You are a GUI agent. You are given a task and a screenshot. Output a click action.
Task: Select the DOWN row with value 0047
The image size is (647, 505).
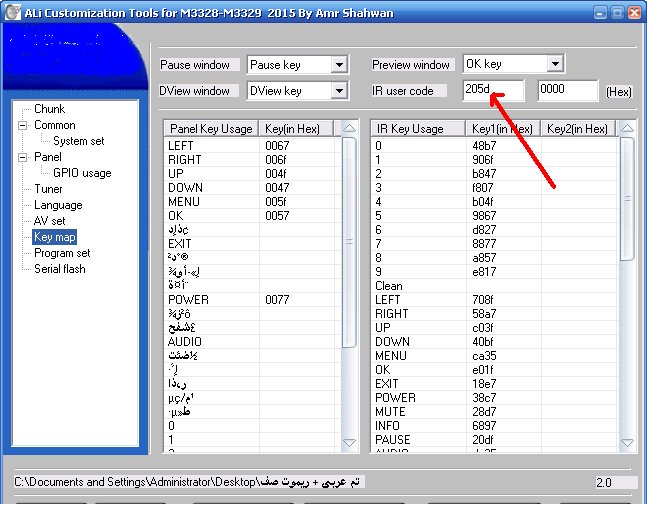(x=253, y=188)
